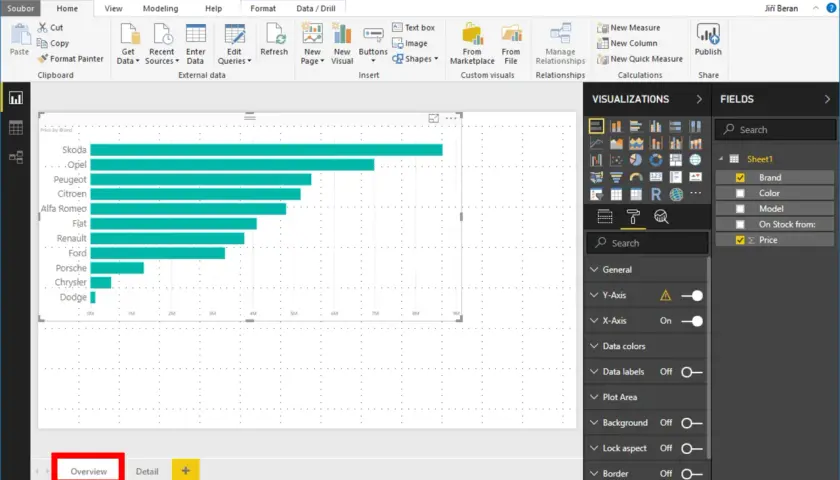Turn off the X-Axis switch
Viewport: 840px width, 480px height.
pos(692,321)
